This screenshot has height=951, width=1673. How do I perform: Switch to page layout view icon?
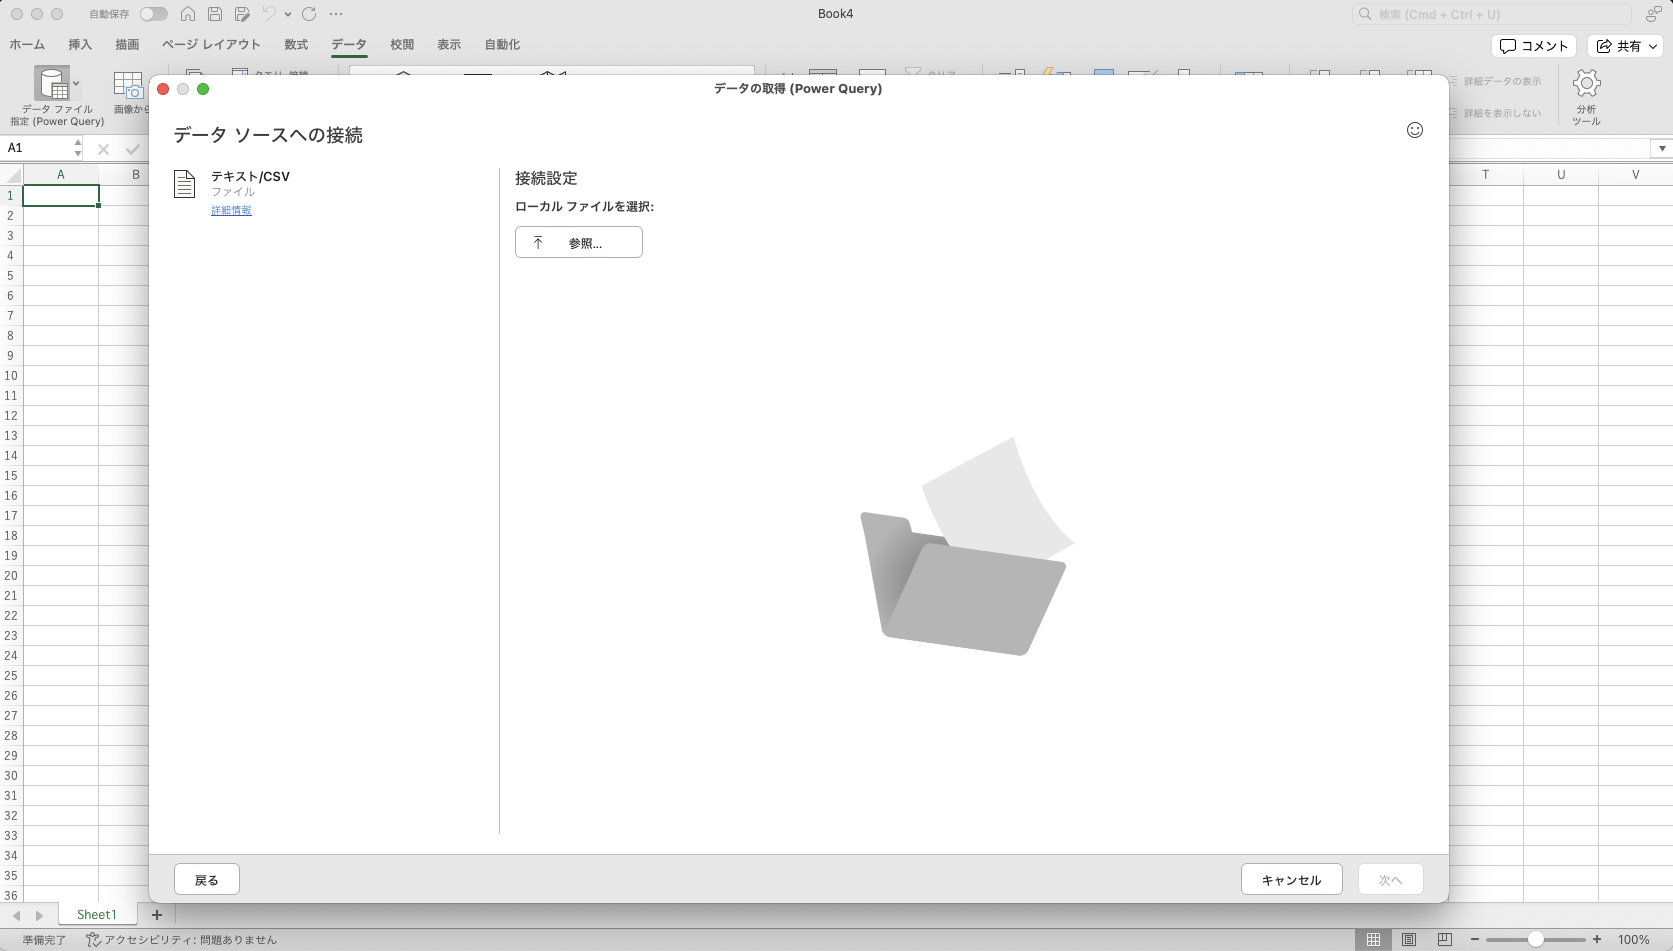click(1409, 940)
